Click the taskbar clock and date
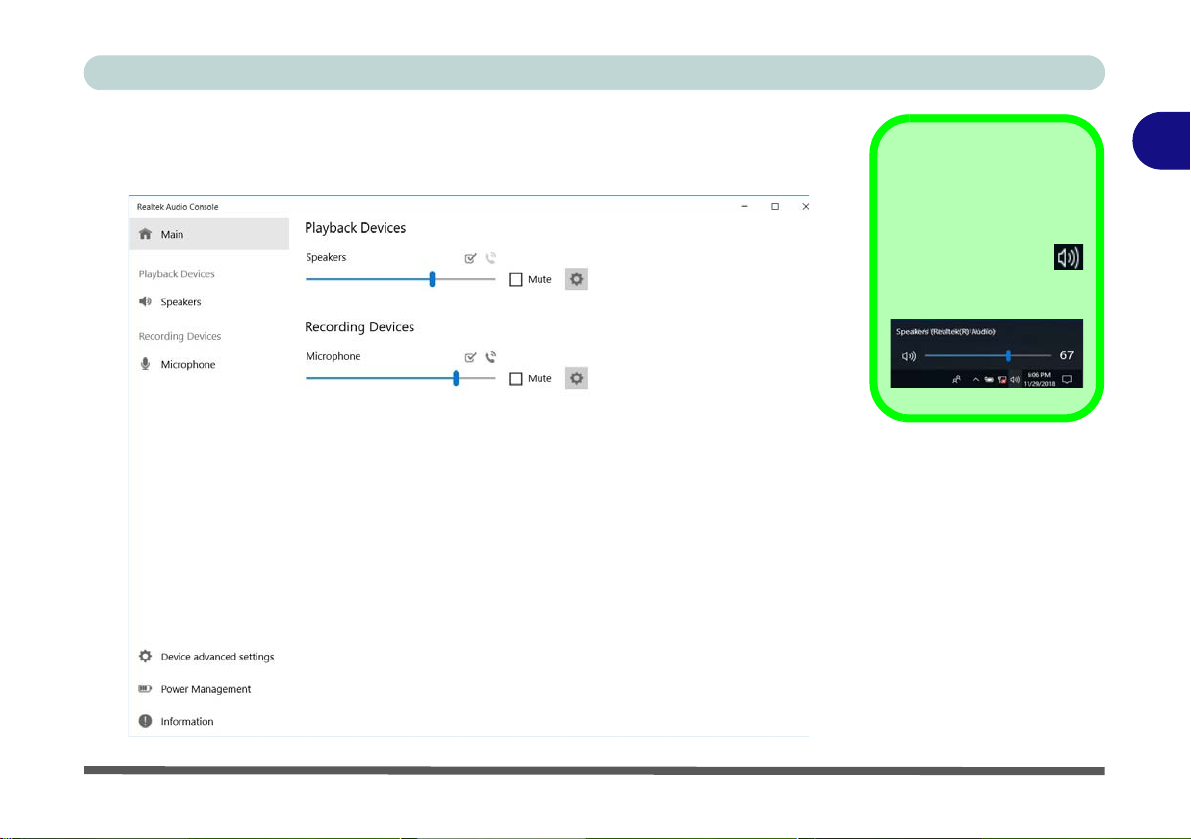Screen dimensions: 1191x839 [1039, 380]
